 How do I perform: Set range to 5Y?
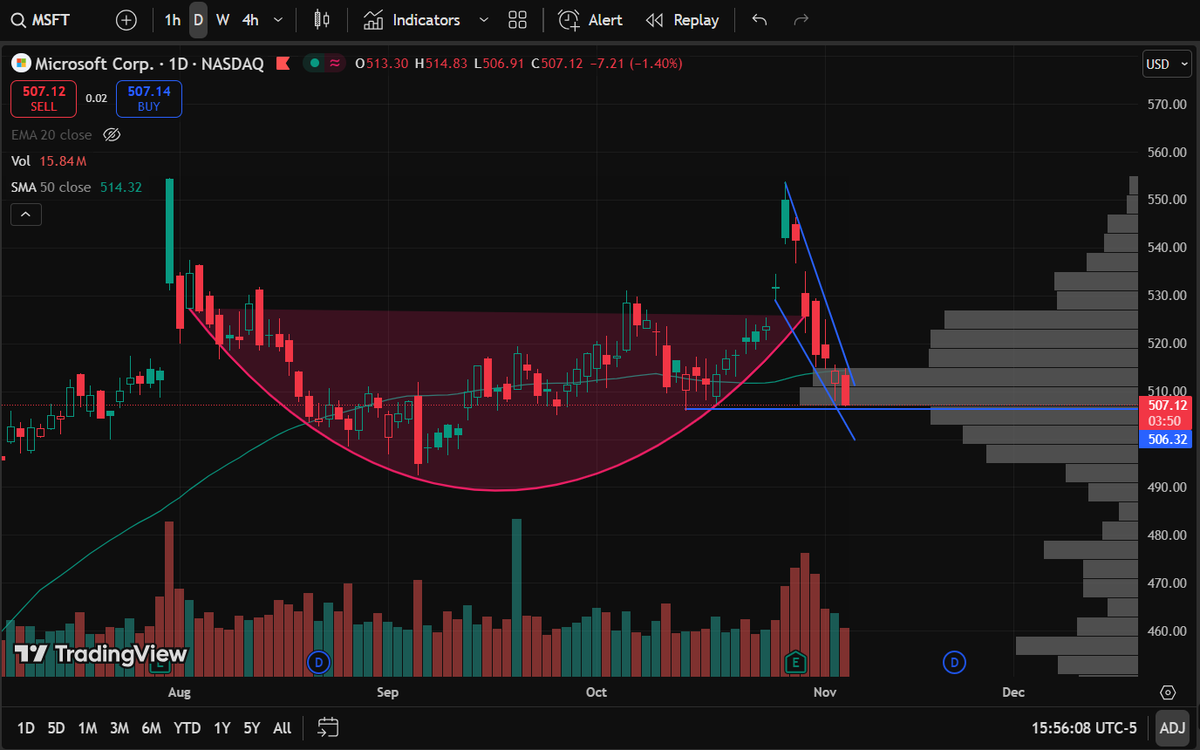click(x=252, y=728)
